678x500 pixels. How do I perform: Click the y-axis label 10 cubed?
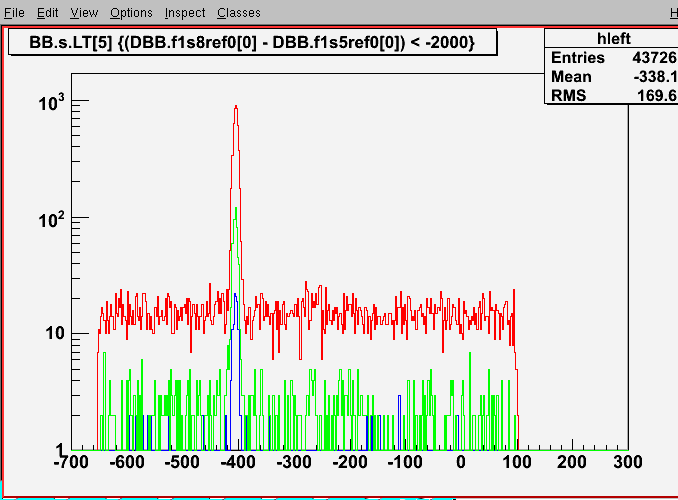point(51,103)
